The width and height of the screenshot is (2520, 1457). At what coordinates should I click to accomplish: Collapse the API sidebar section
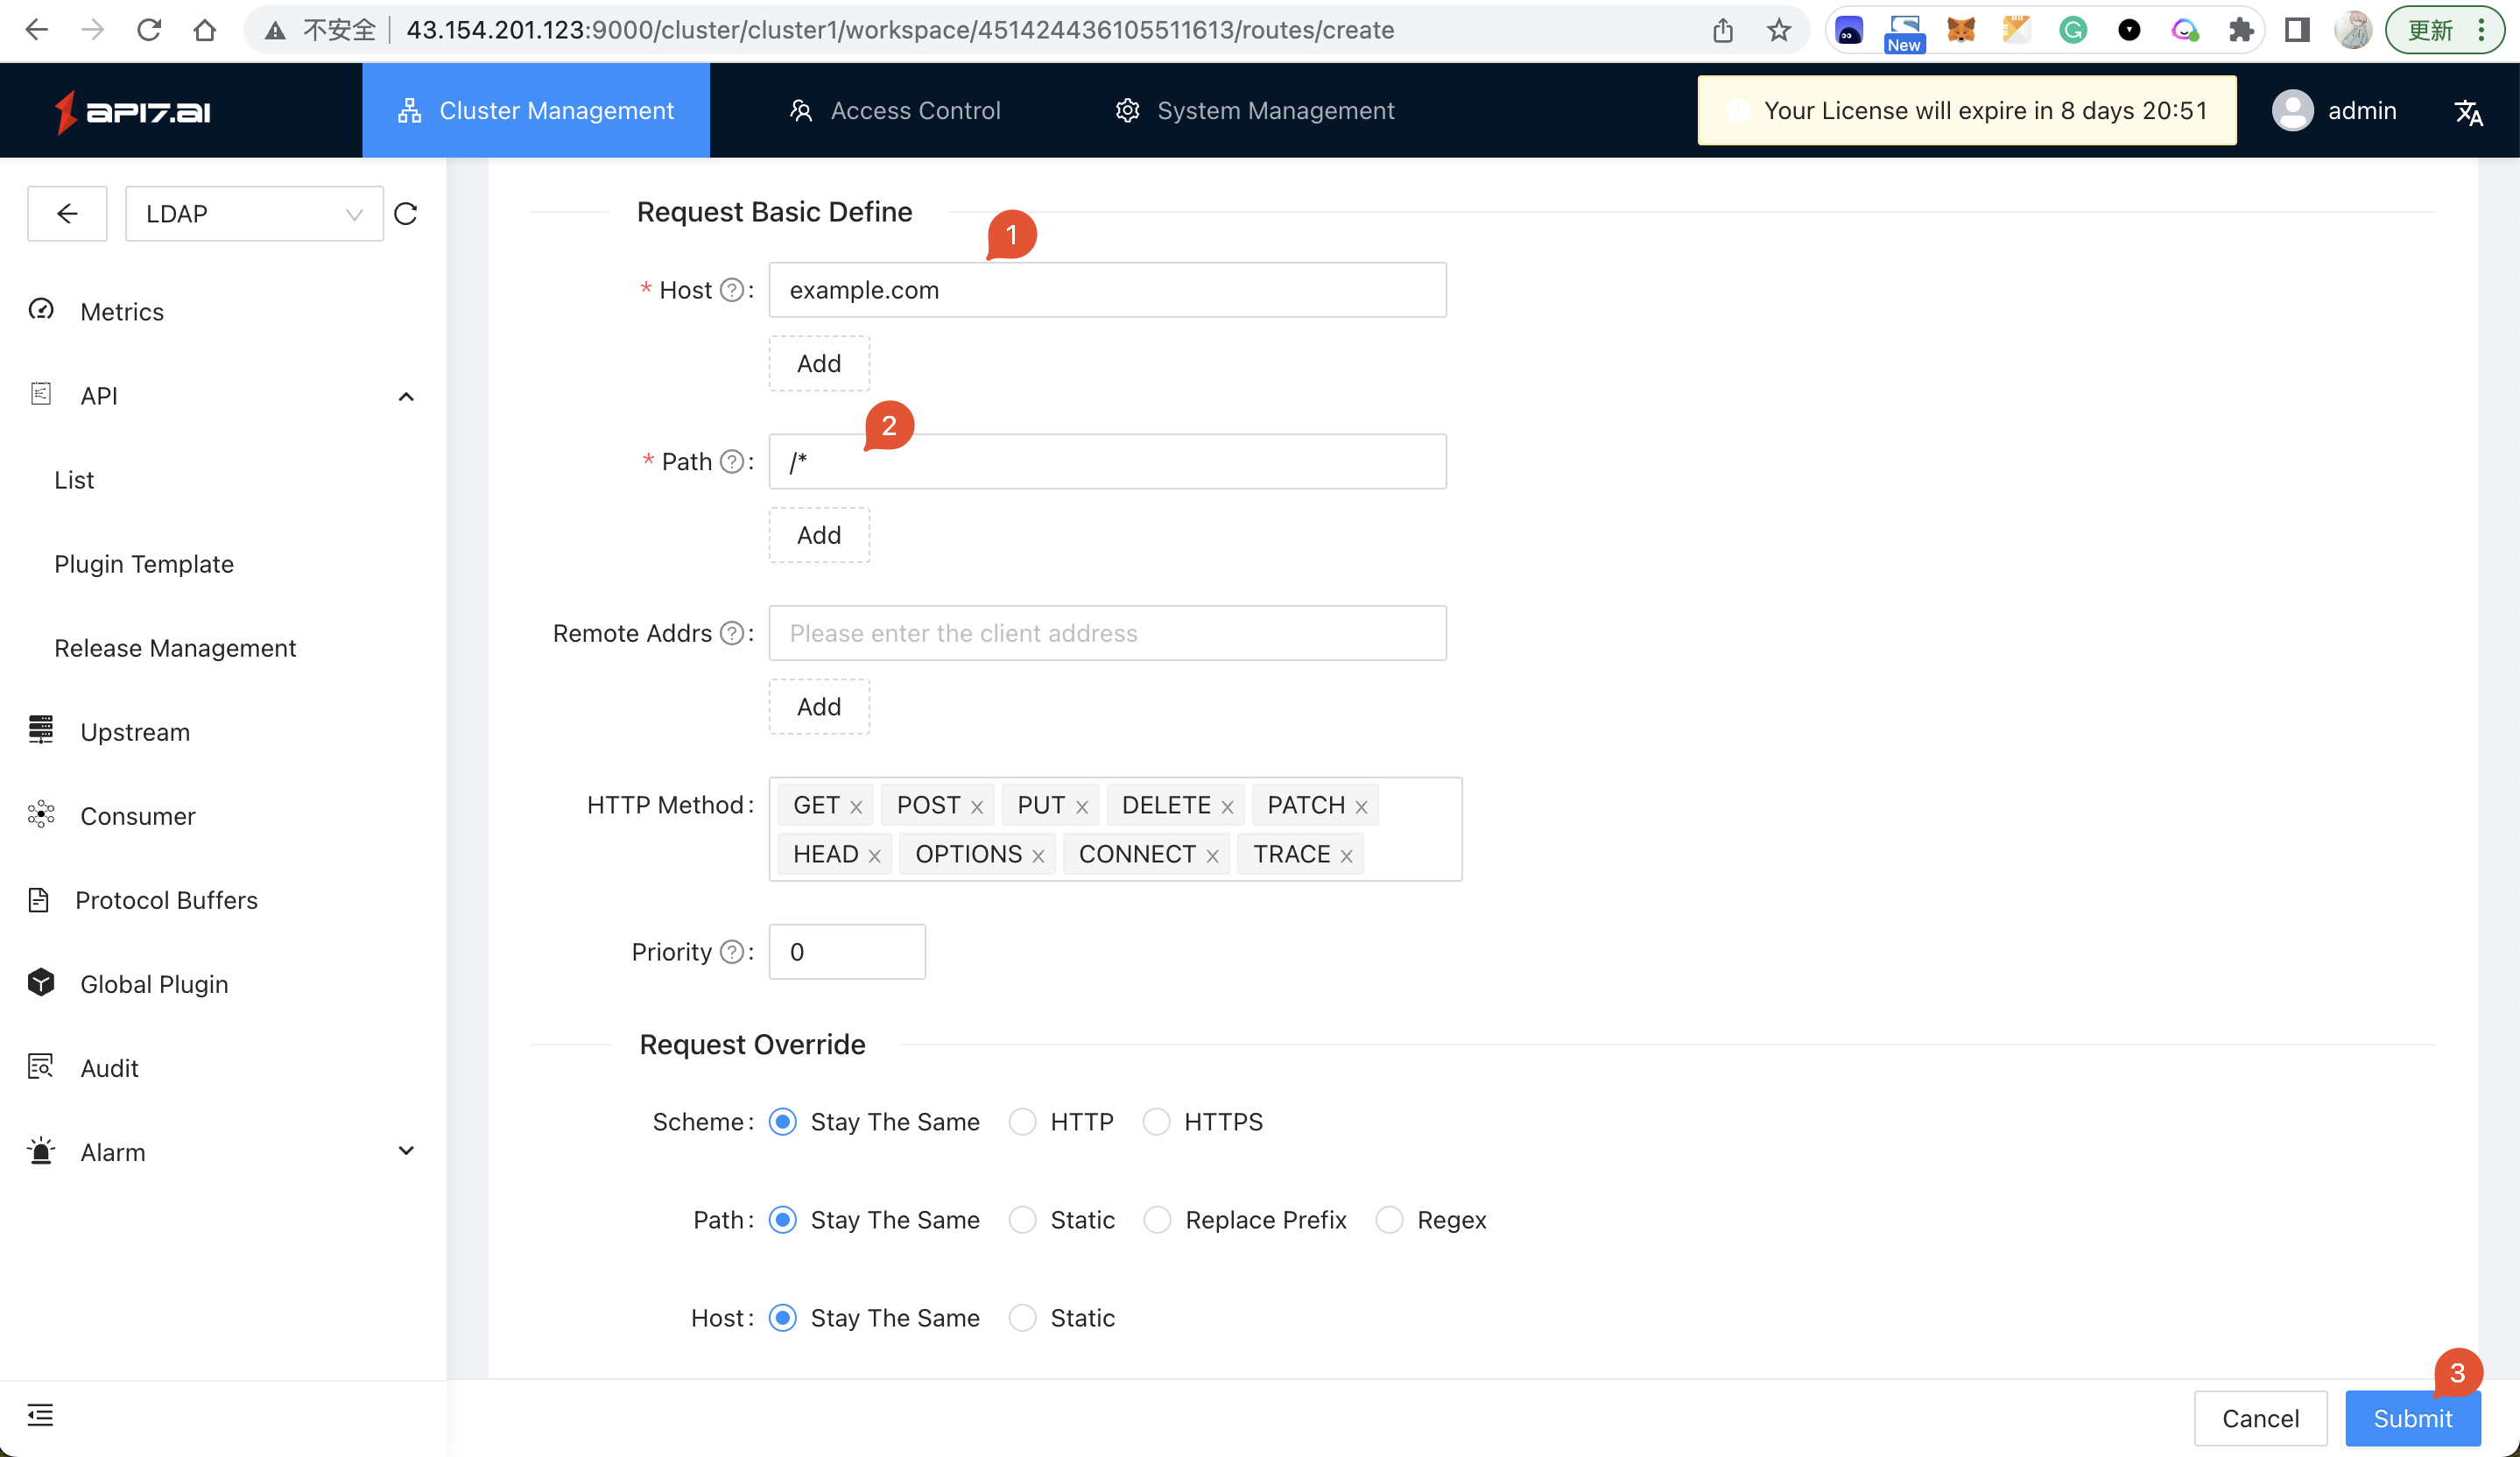[405, 396]
